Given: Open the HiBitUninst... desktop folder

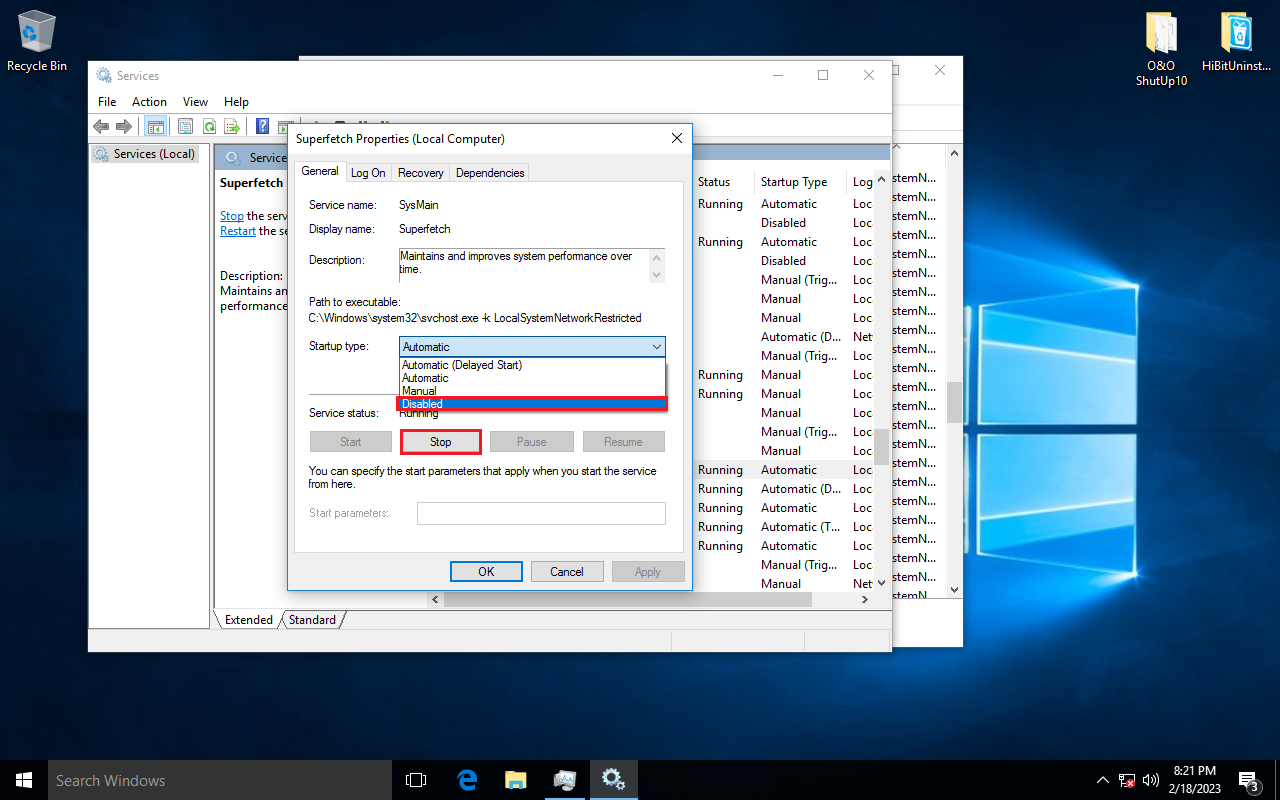Looking at the screenshot, I should [x=1237, y=43].
